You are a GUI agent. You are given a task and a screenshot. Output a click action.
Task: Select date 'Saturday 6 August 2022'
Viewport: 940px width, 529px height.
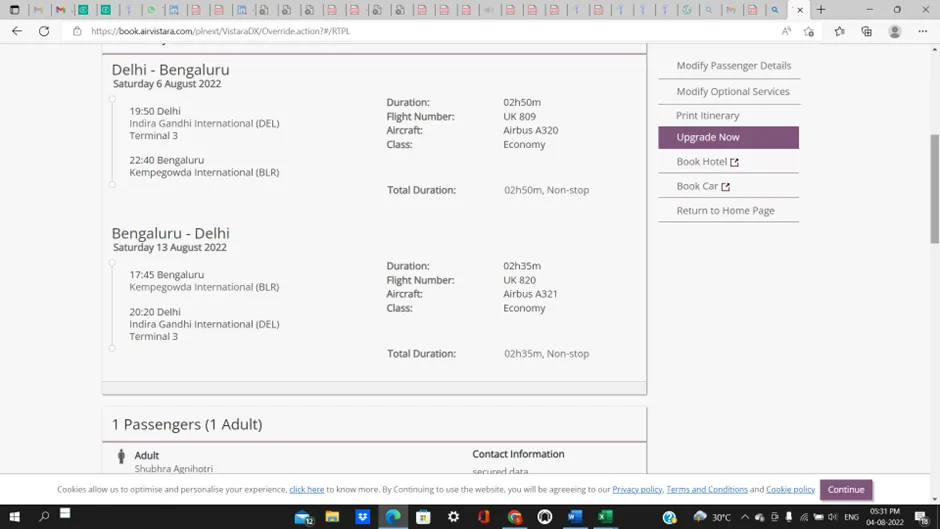(x=167, y=84)
